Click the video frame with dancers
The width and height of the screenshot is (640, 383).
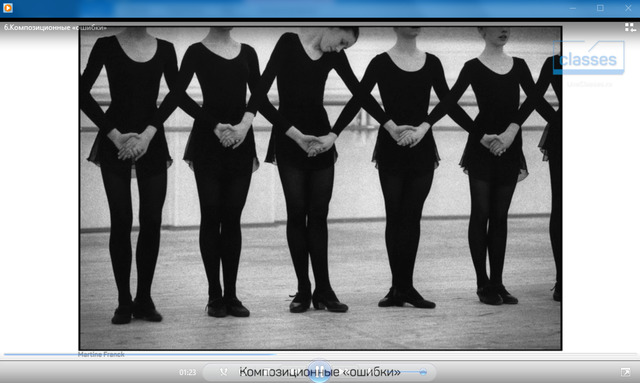(x=320, y=188)
